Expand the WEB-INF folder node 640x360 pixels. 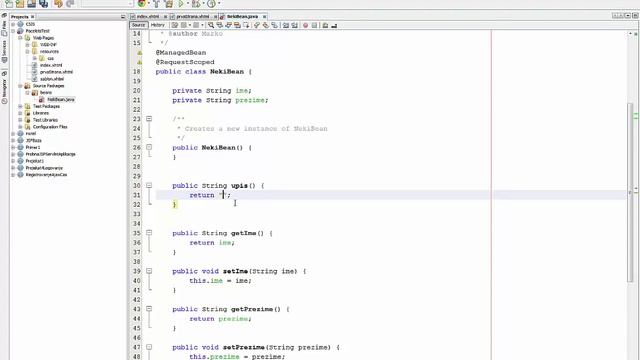click(28, 44)
